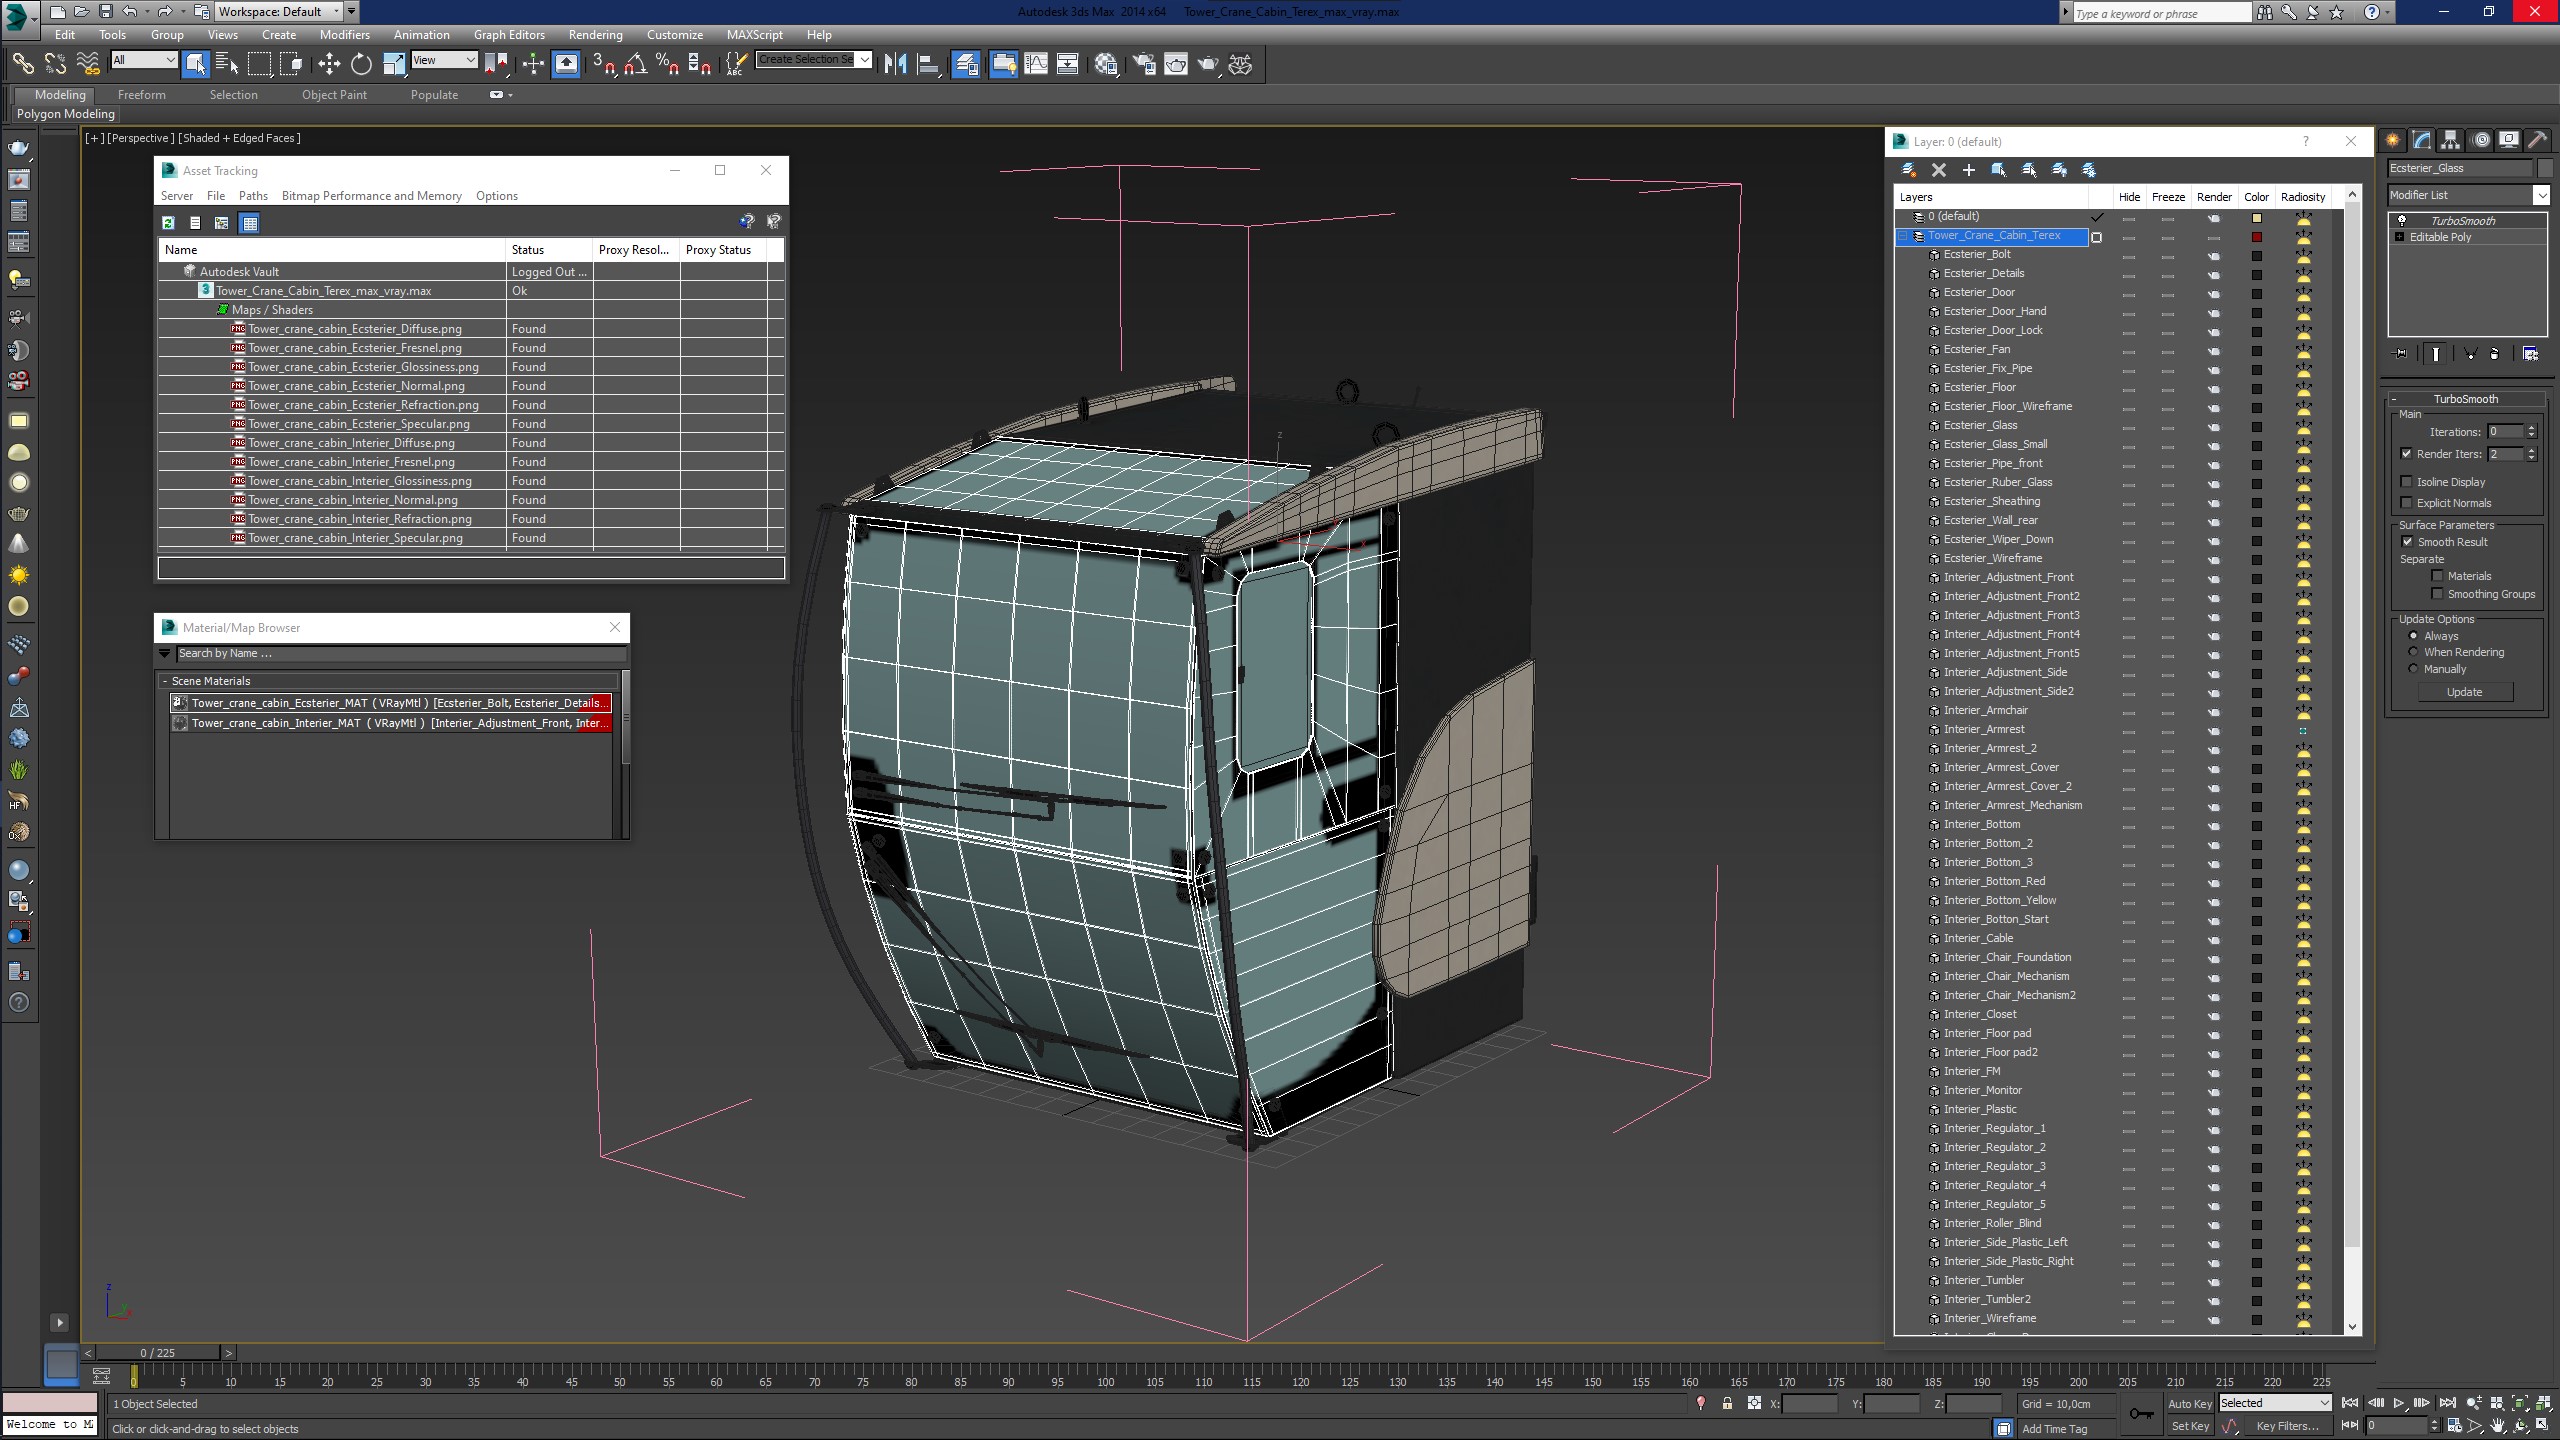Image resolution: width=2560 pixels, height=1440 pixels.
Task: Open the Material Editor icon
Action: pyautogui.click(x=1106, y=64)
